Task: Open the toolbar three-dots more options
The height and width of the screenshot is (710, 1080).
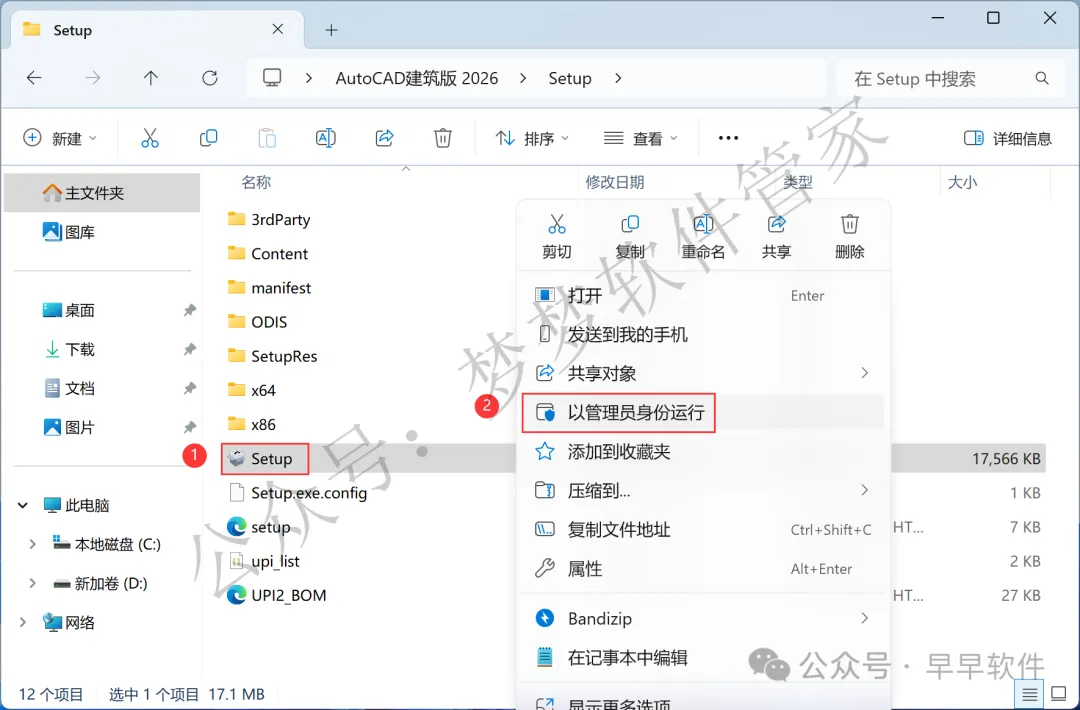Action: (x=728, y=138)
